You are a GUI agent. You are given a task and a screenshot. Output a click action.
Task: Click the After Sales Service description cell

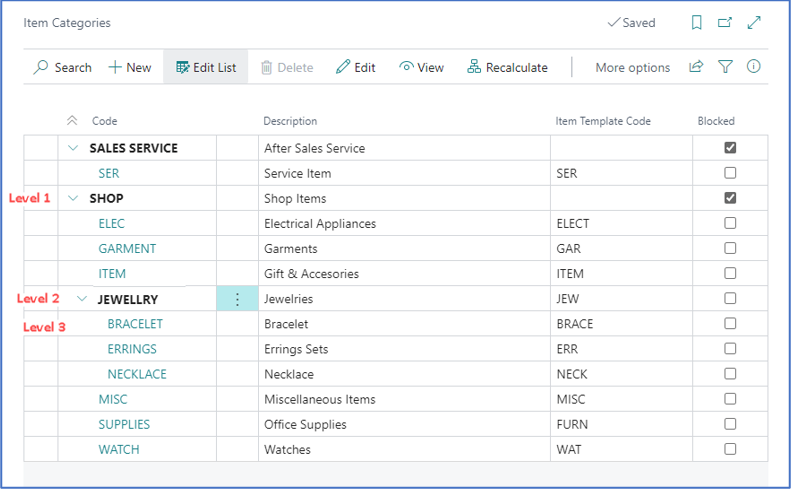pyautogui.click(x=404, y=148)
